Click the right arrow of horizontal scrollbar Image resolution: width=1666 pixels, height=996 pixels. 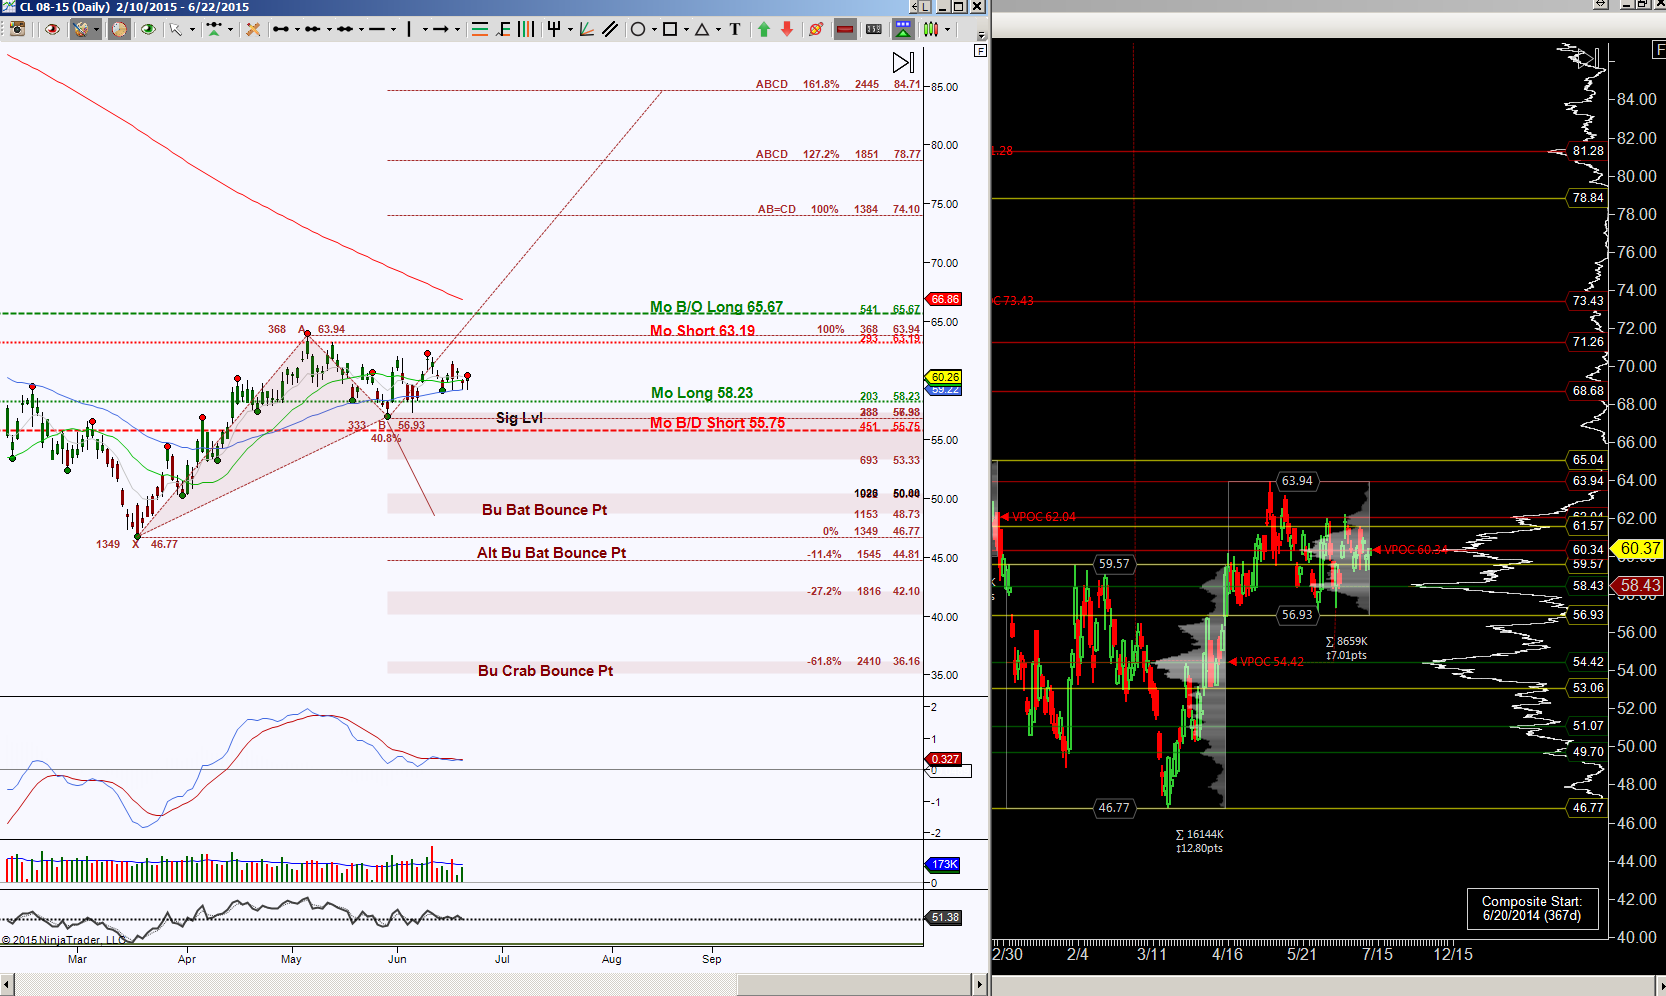coord(980,984)
